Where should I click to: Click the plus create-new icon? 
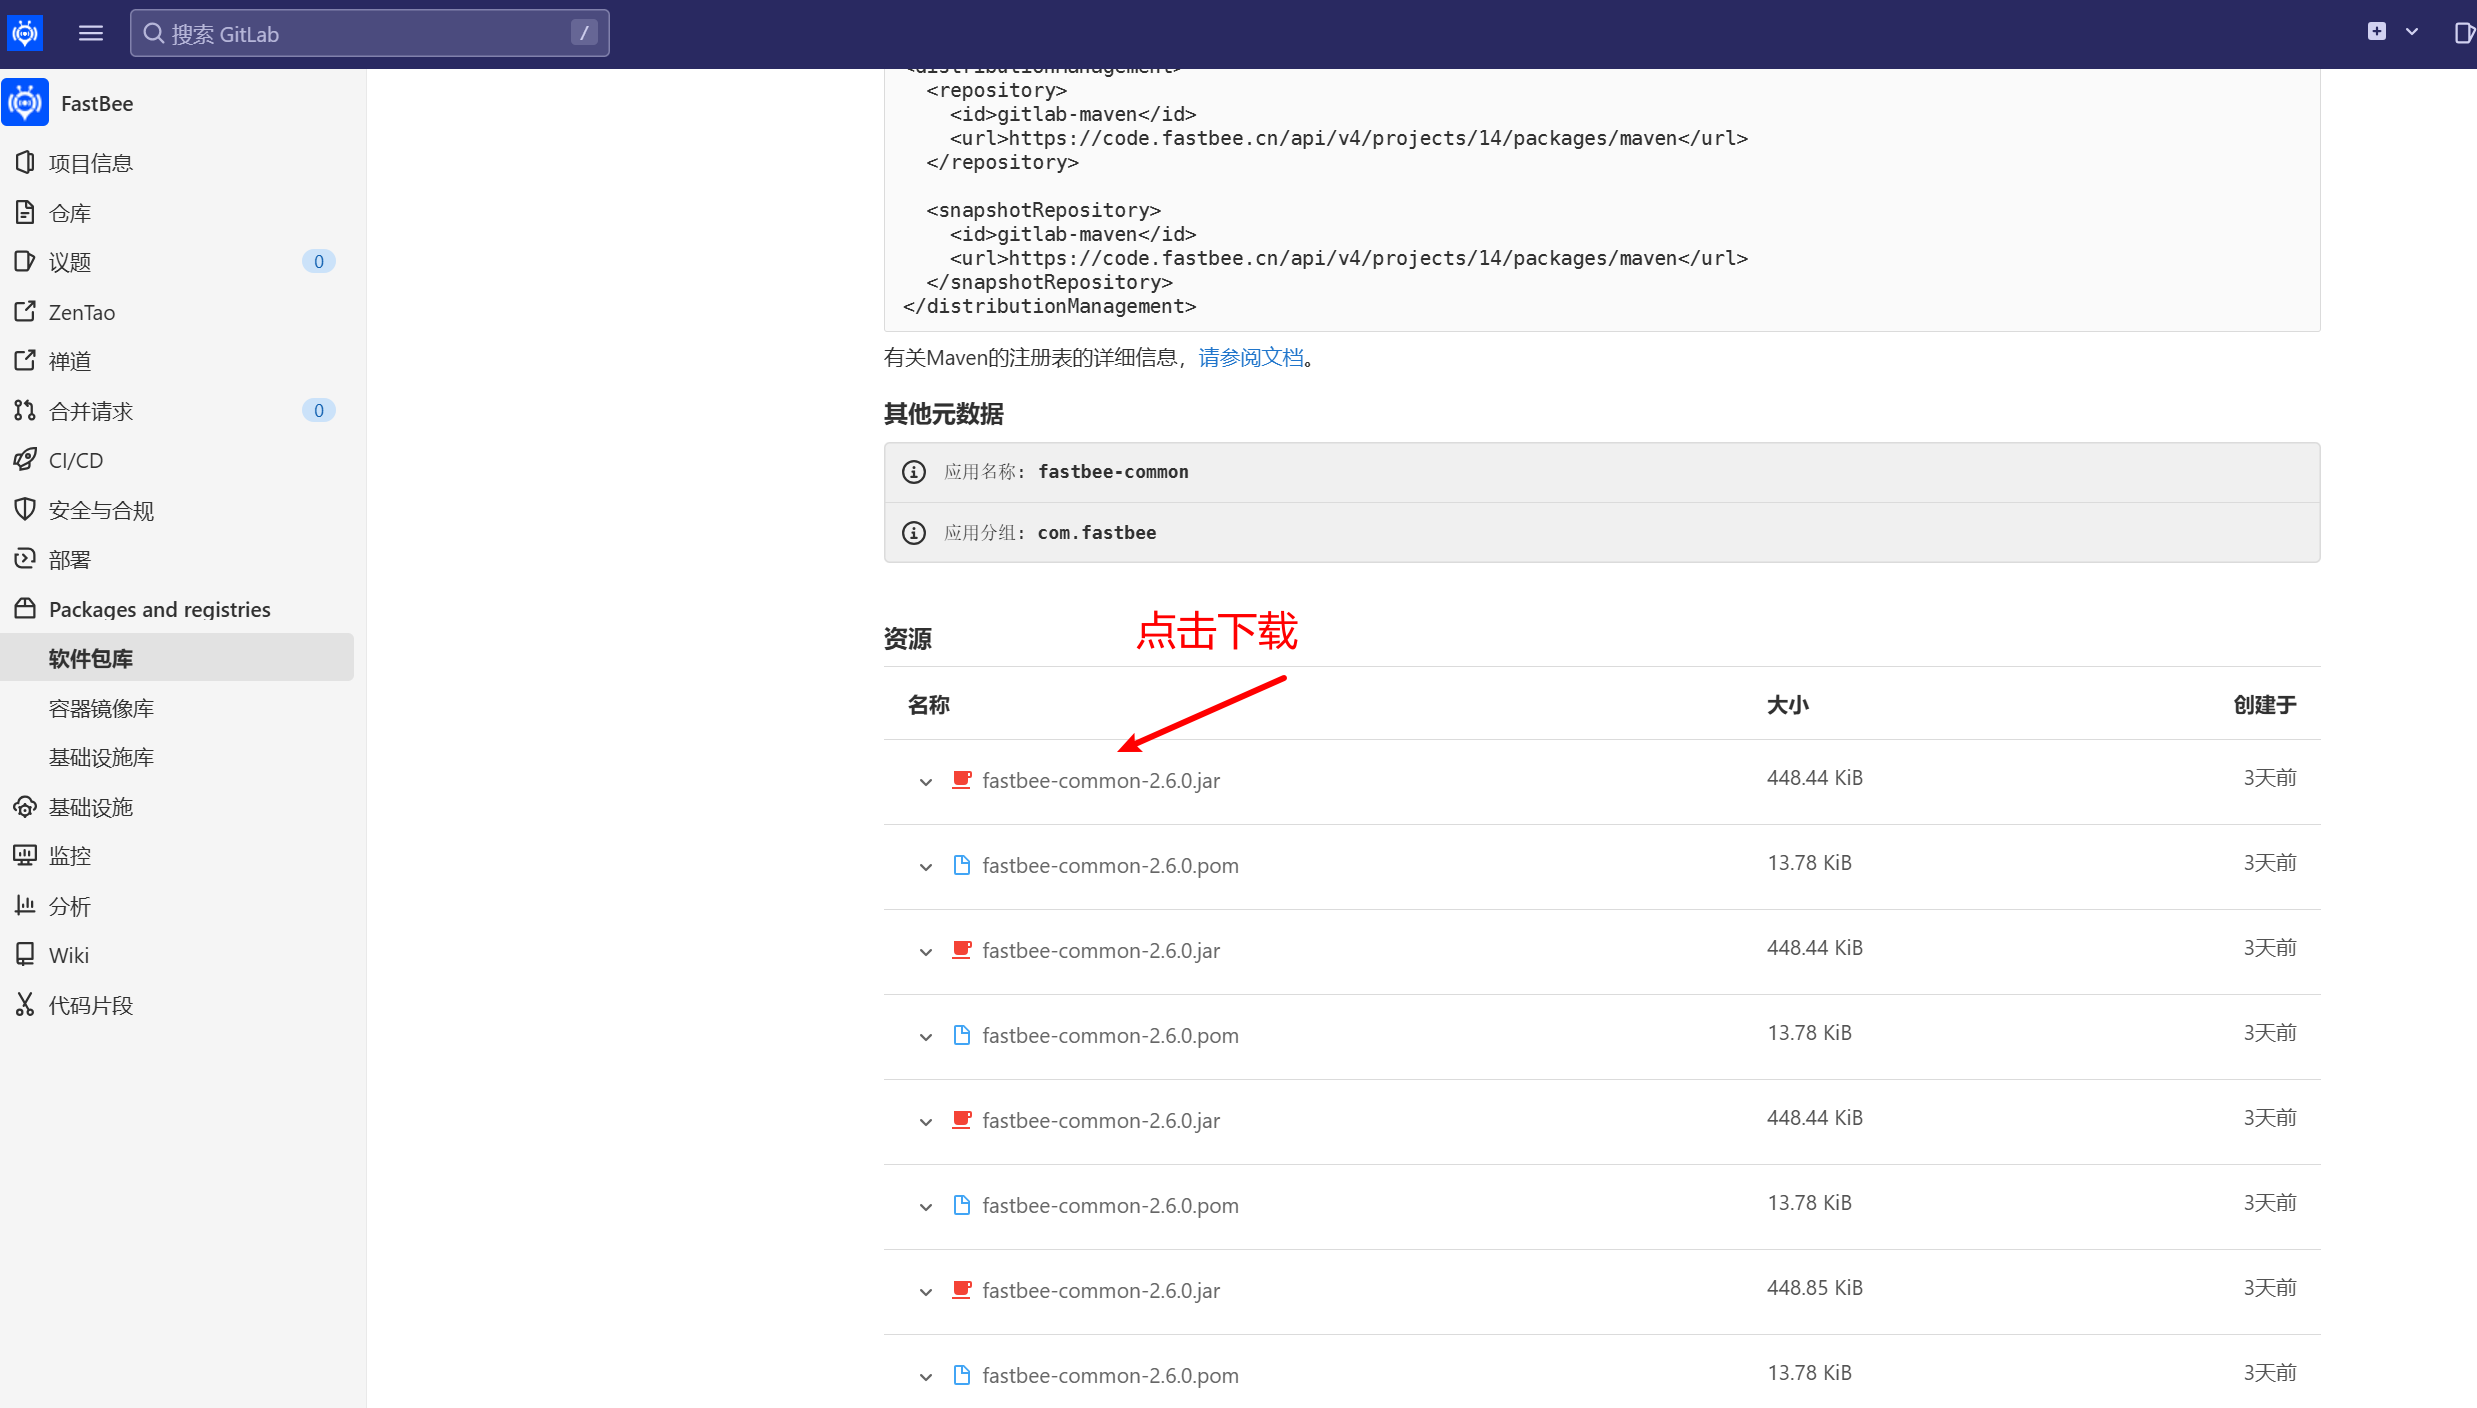(2376, 32)
